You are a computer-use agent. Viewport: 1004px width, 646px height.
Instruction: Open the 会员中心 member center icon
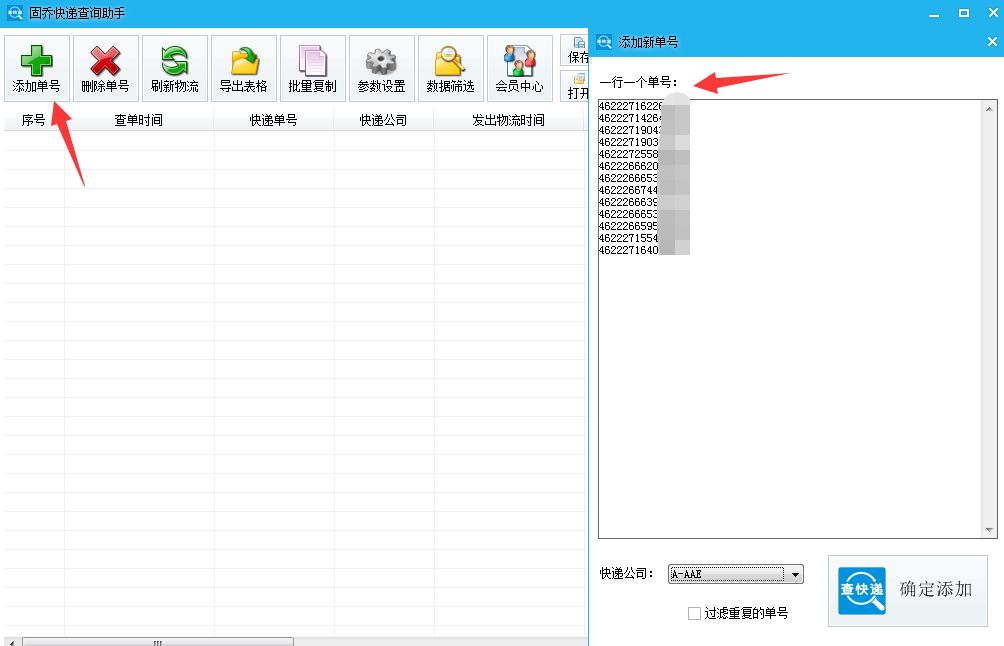tap(519, 67)
